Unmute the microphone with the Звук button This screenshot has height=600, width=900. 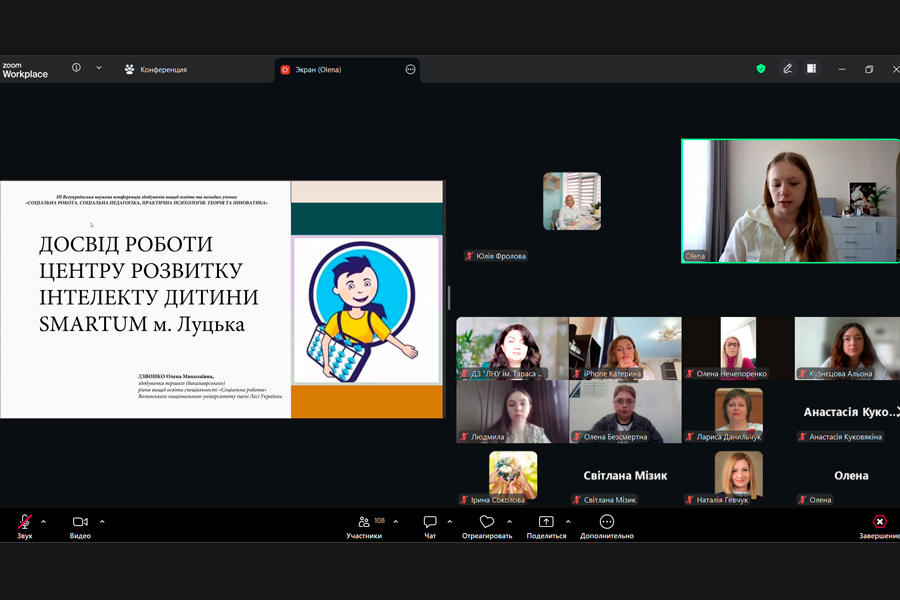click(25, 527)
